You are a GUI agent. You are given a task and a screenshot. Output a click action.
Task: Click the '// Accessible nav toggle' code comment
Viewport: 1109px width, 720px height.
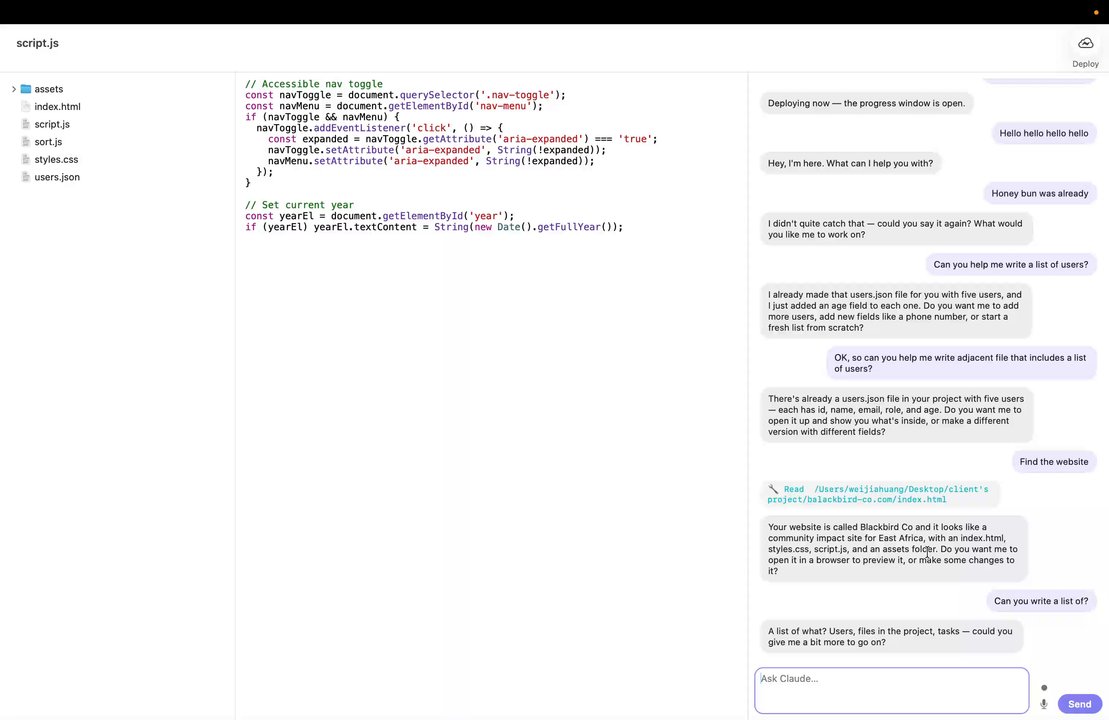[314, 84]
